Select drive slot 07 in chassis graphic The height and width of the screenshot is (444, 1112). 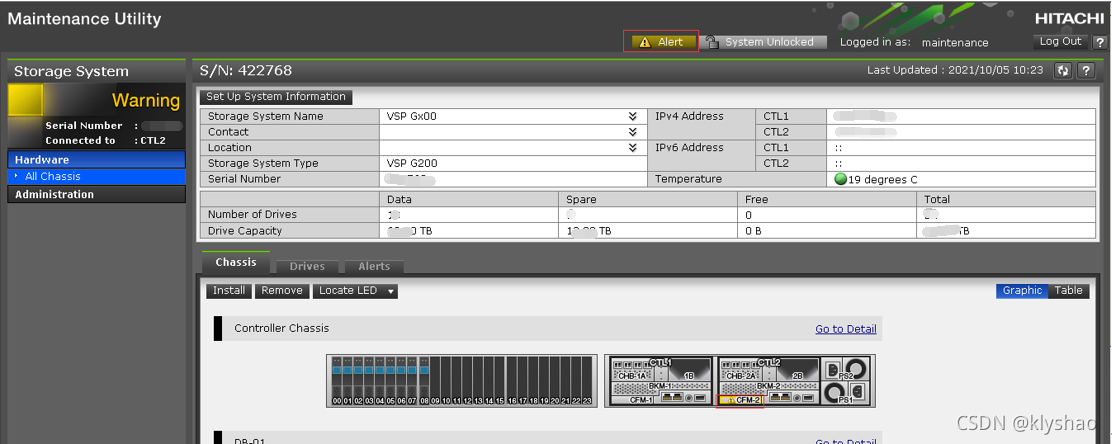(x=412, y=382)
